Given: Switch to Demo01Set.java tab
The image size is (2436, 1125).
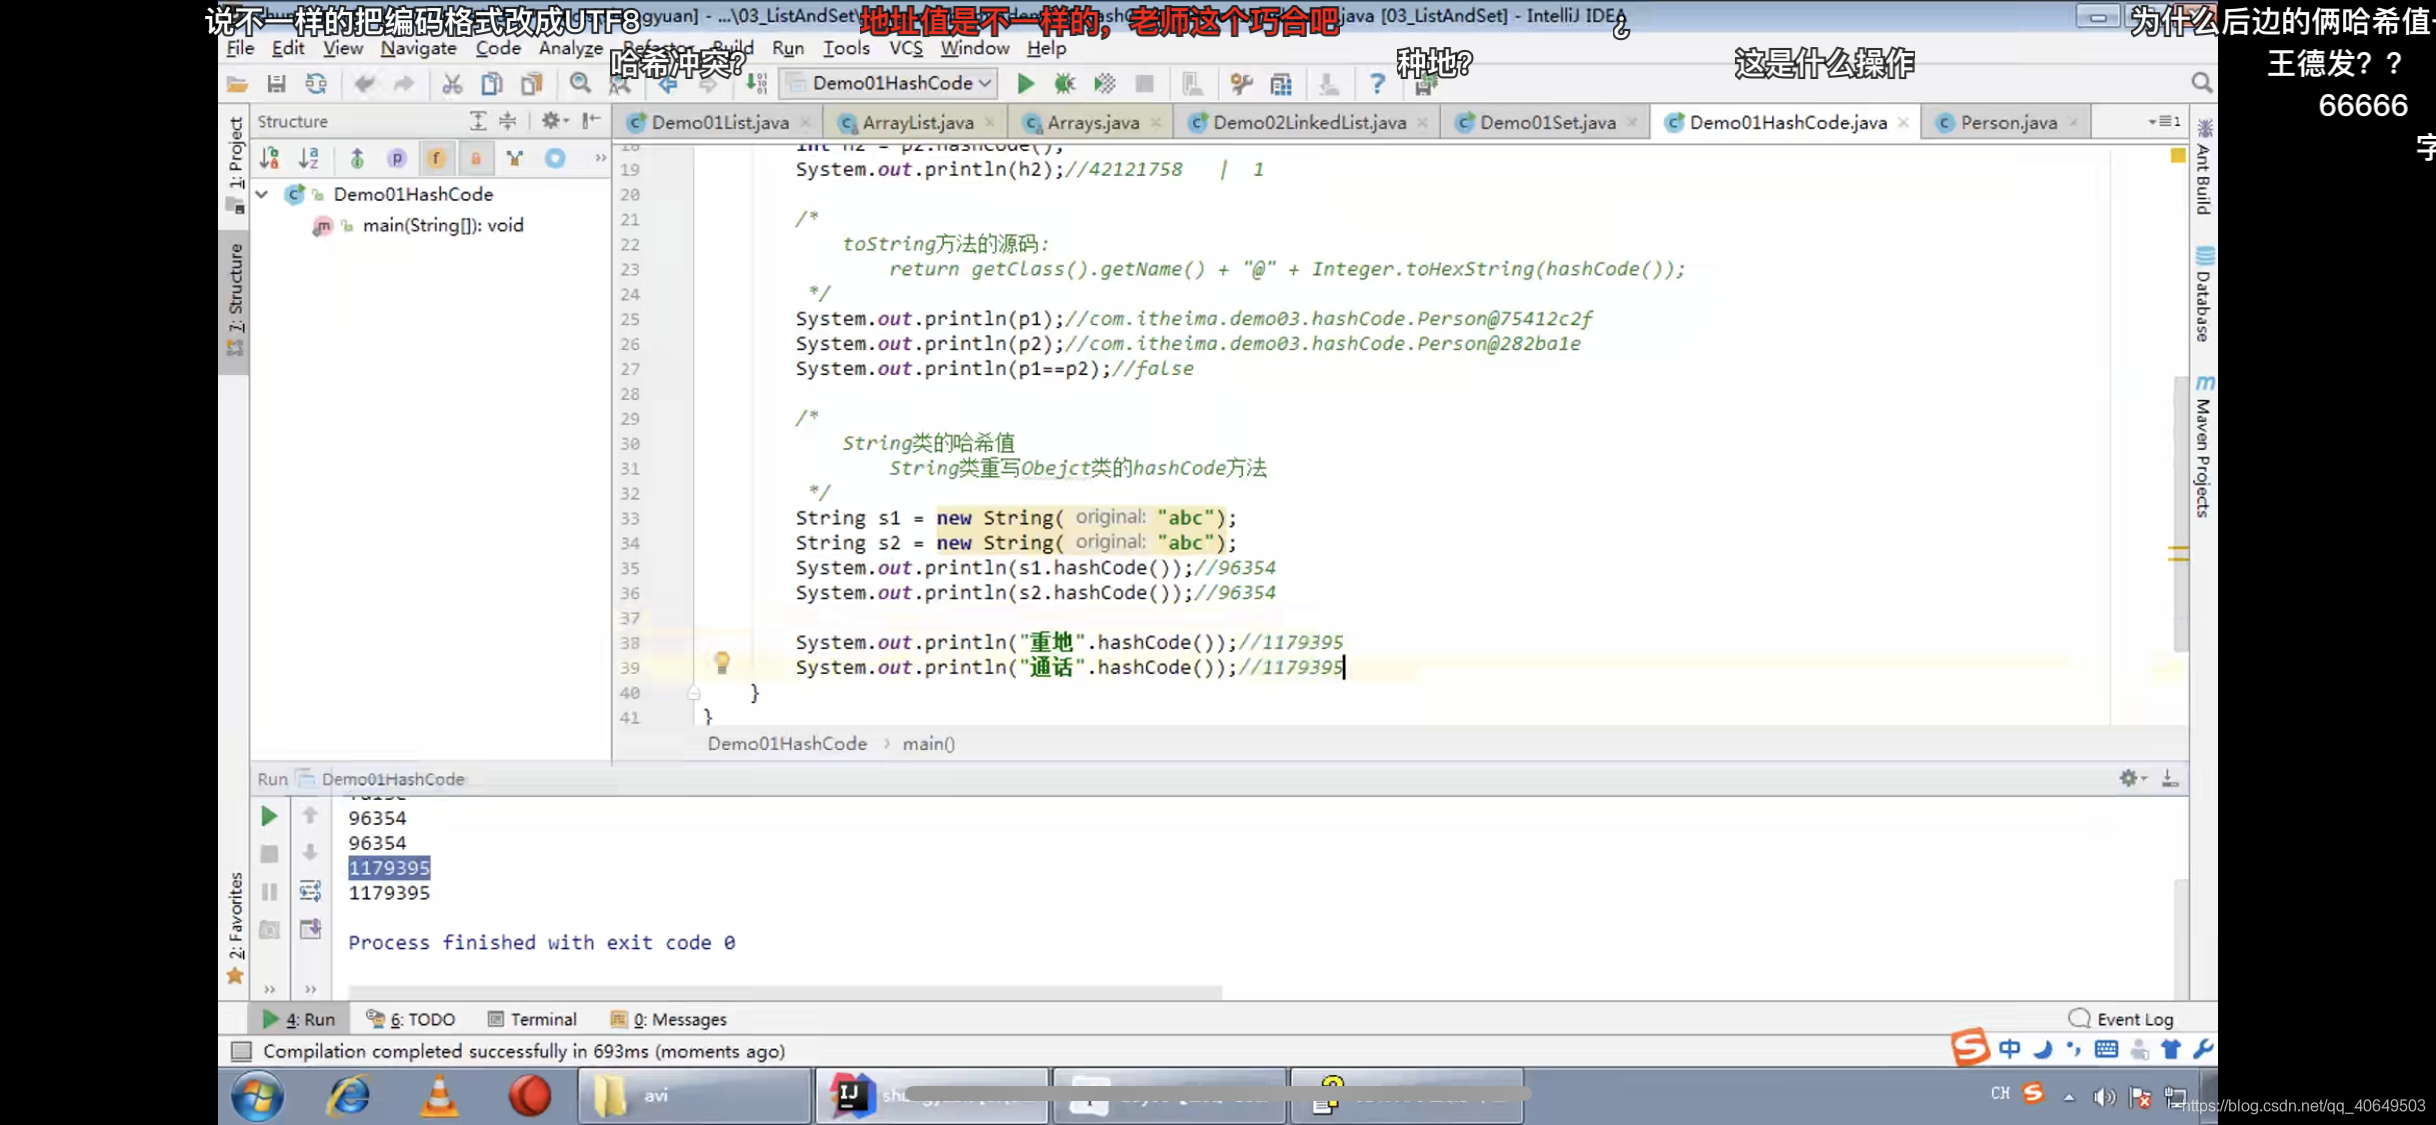Looking at the screenshot, I should pos(1546,122).
